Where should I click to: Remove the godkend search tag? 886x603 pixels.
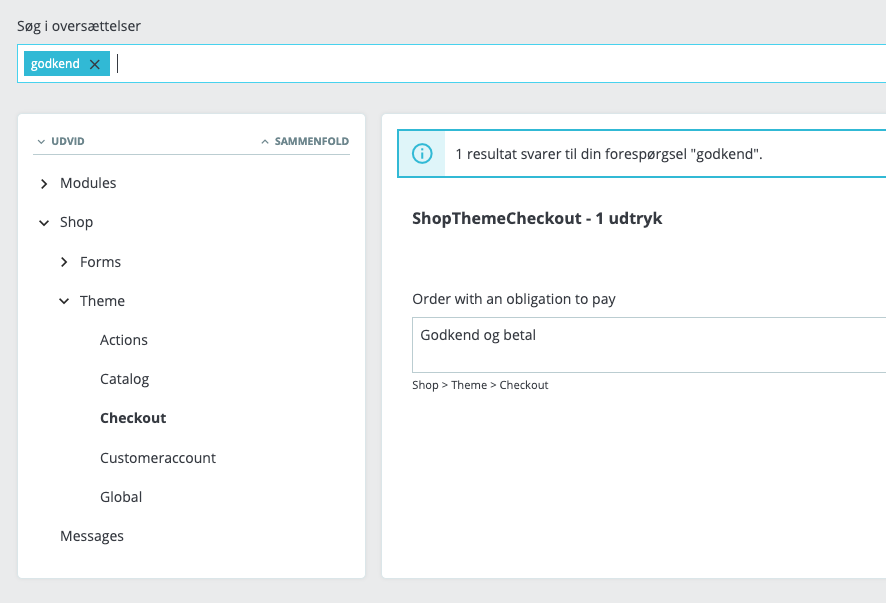(x=95, y=64)
